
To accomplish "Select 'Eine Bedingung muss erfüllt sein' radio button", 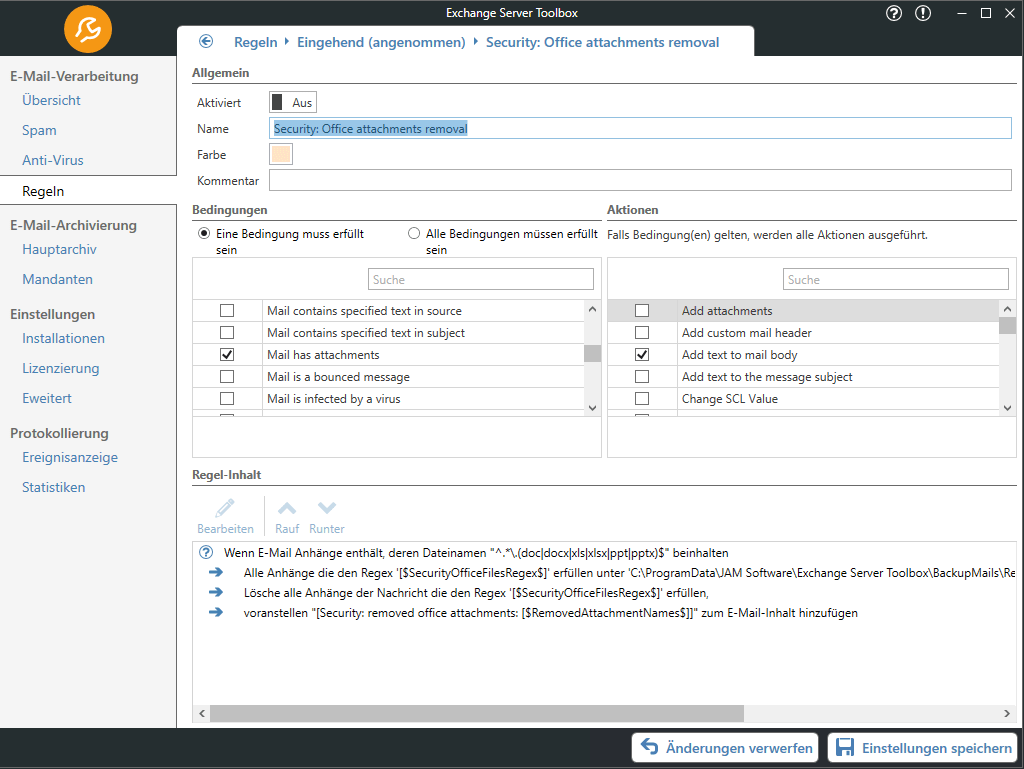I will click(x=204, y=234).
